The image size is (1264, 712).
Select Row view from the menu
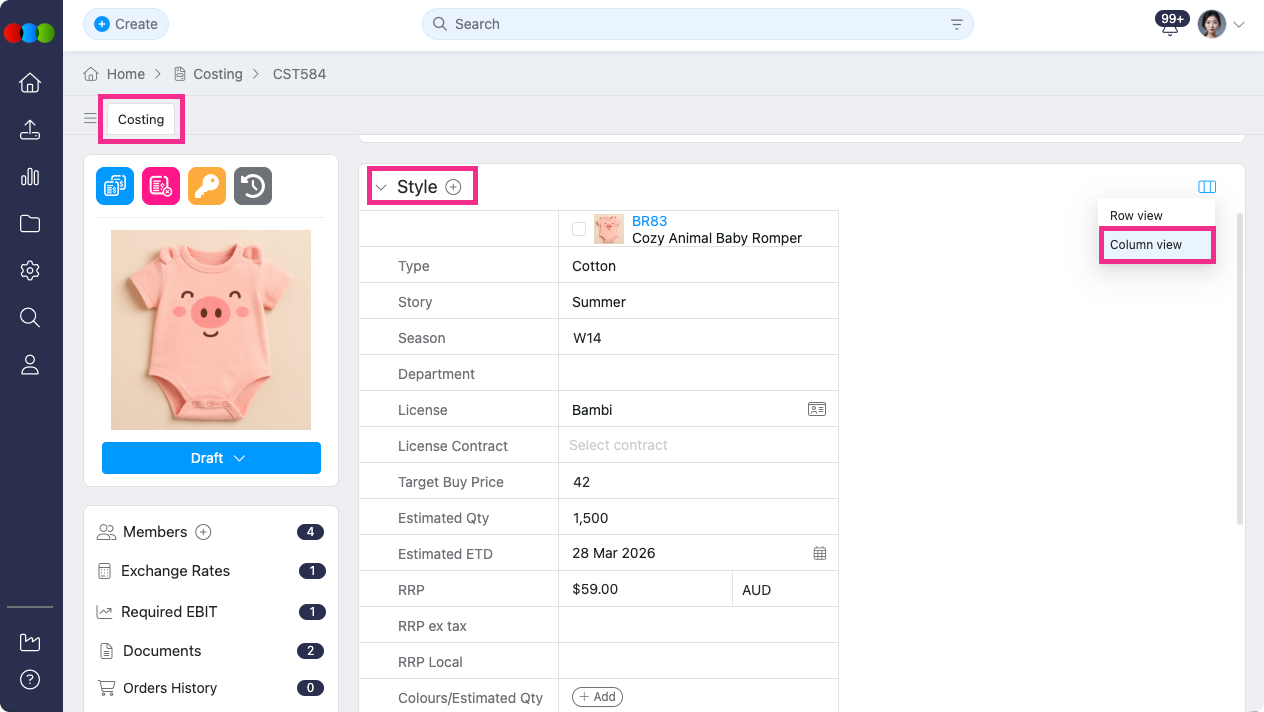point(1136,216)
